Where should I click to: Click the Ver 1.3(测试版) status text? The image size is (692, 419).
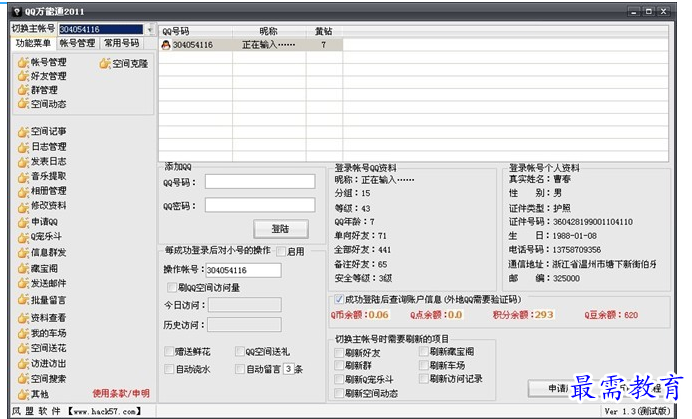coord(637,411)
